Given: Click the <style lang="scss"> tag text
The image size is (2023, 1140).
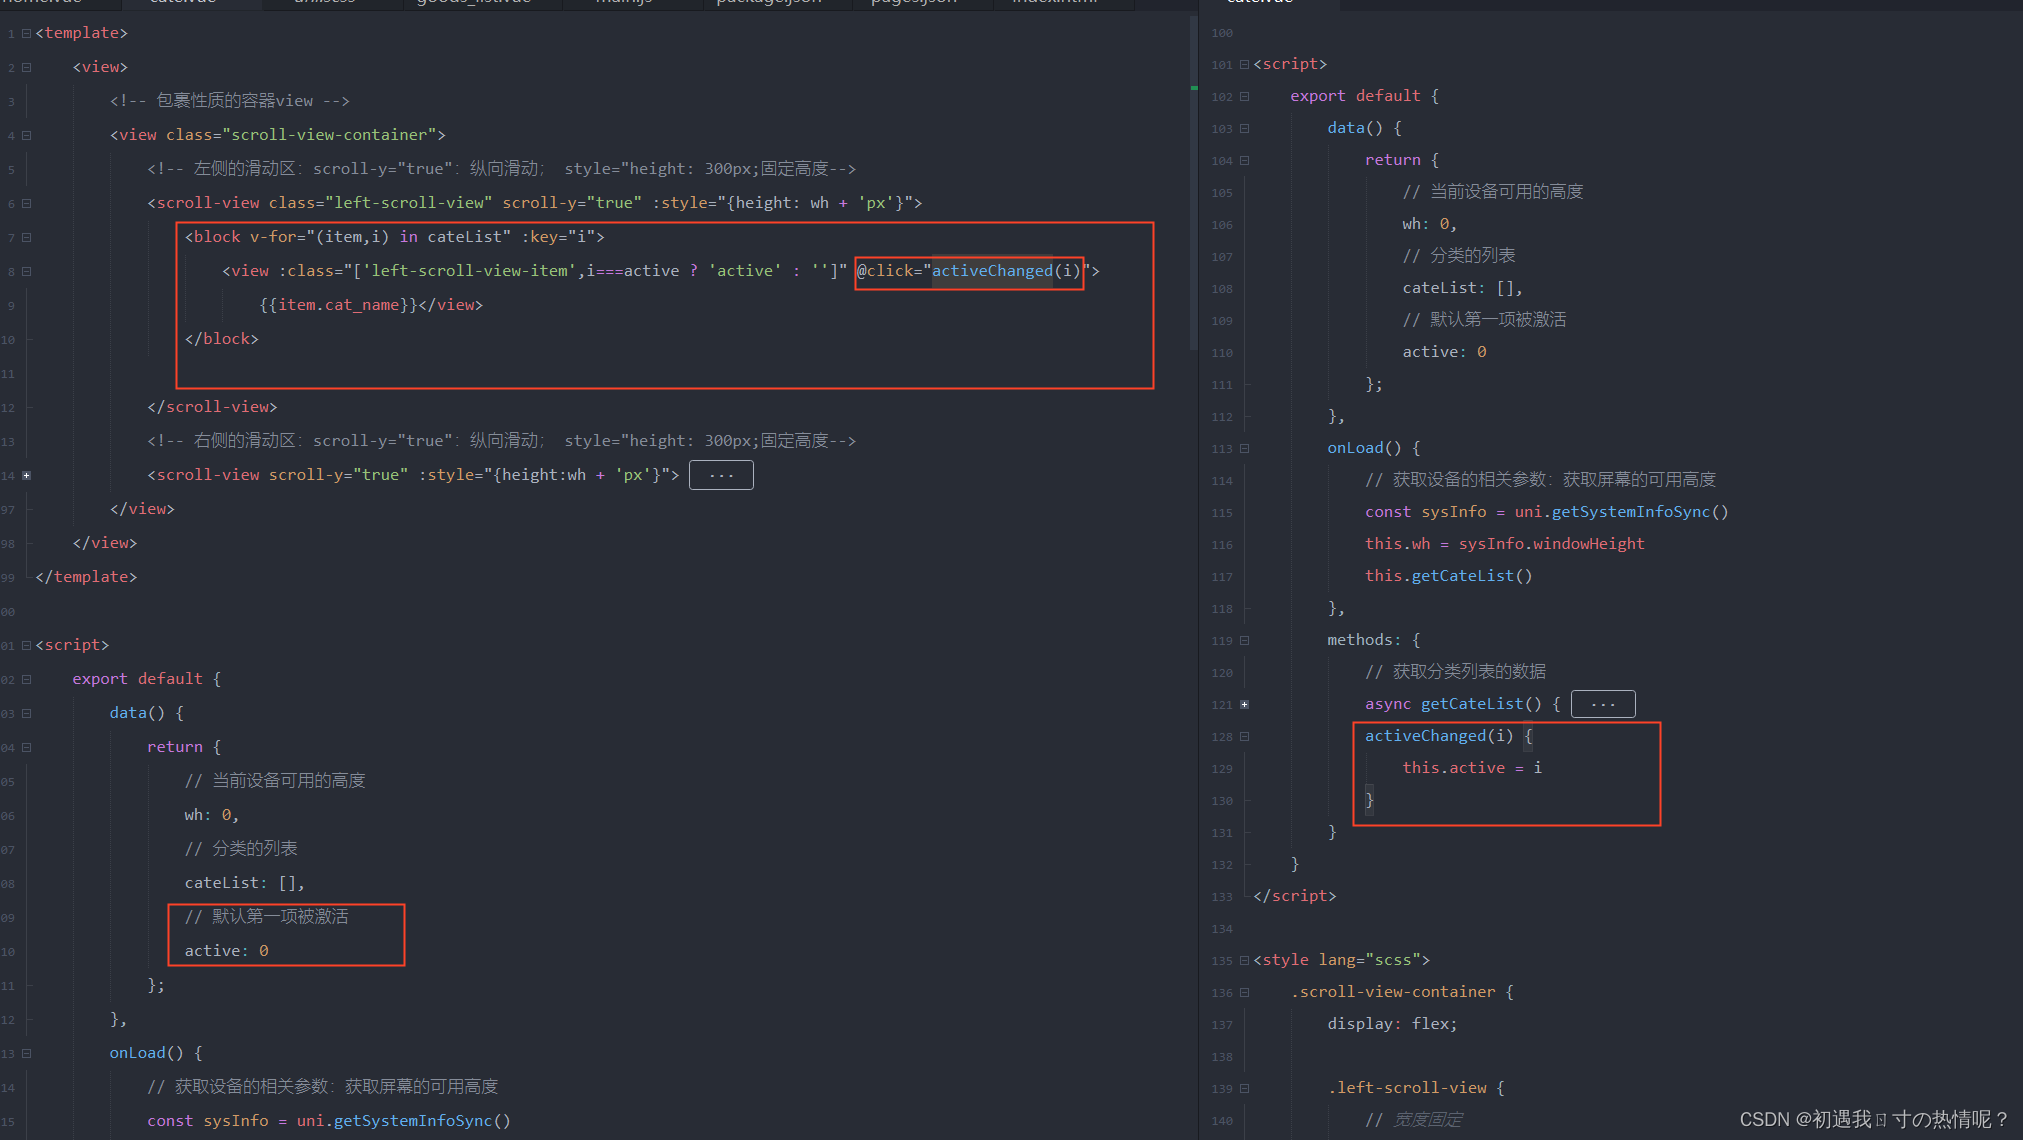Looking at the screenshot, I should coord(1342,960).
